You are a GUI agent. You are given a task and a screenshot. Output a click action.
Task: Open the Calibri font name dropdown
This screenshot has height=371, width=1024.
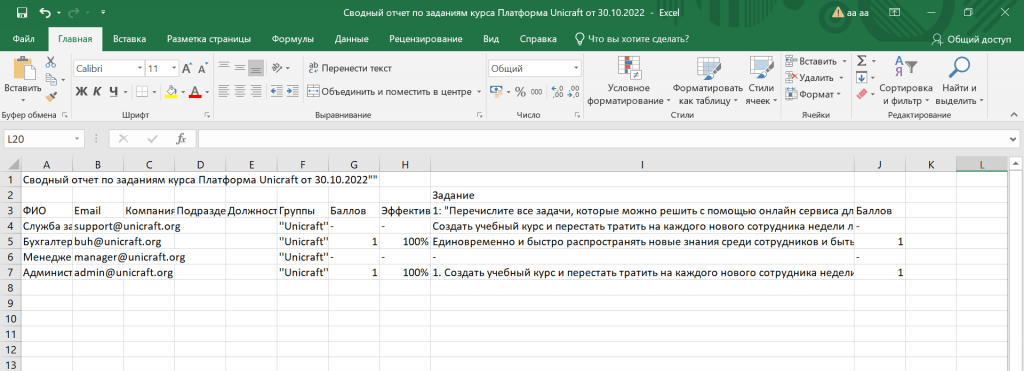point(140,68)
